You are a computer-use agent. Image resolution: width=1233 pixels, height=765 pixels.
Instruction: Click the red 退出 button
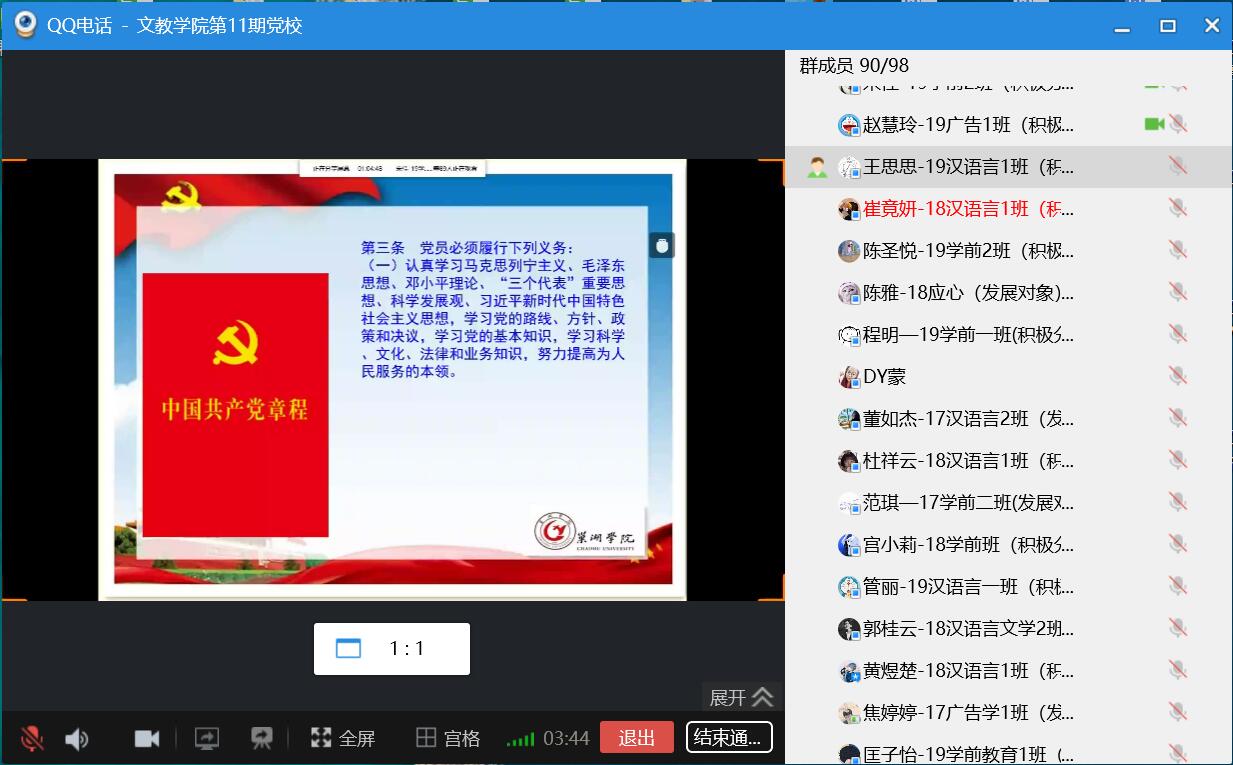(x=636, y=738)
